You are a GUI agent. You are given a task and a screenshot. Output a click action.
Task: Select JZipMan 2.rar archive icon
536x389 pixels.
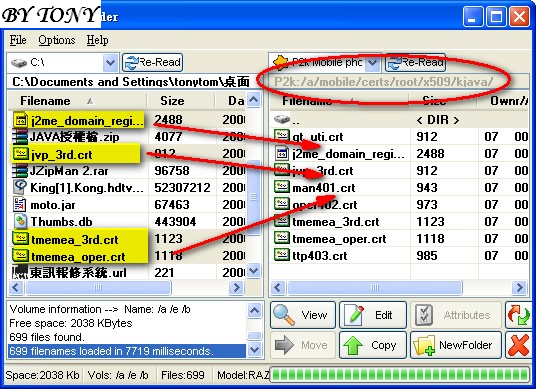pyautogui.click(x=20, y=171)
